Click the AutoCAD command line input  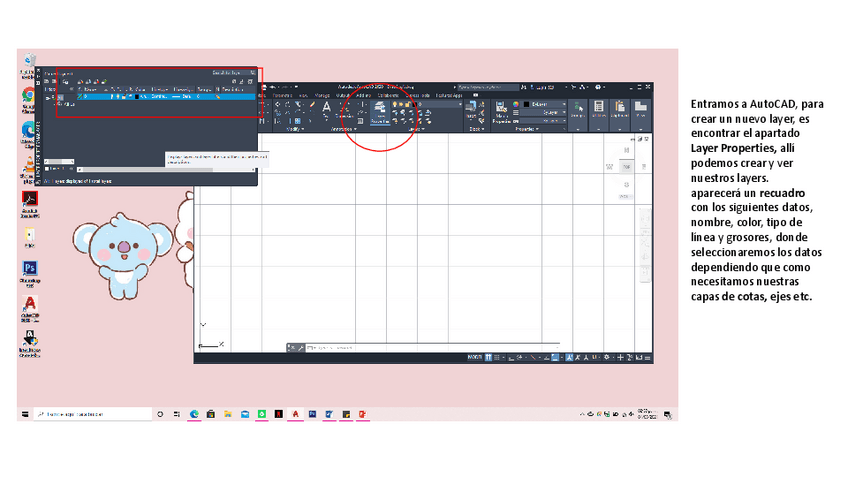433,347
